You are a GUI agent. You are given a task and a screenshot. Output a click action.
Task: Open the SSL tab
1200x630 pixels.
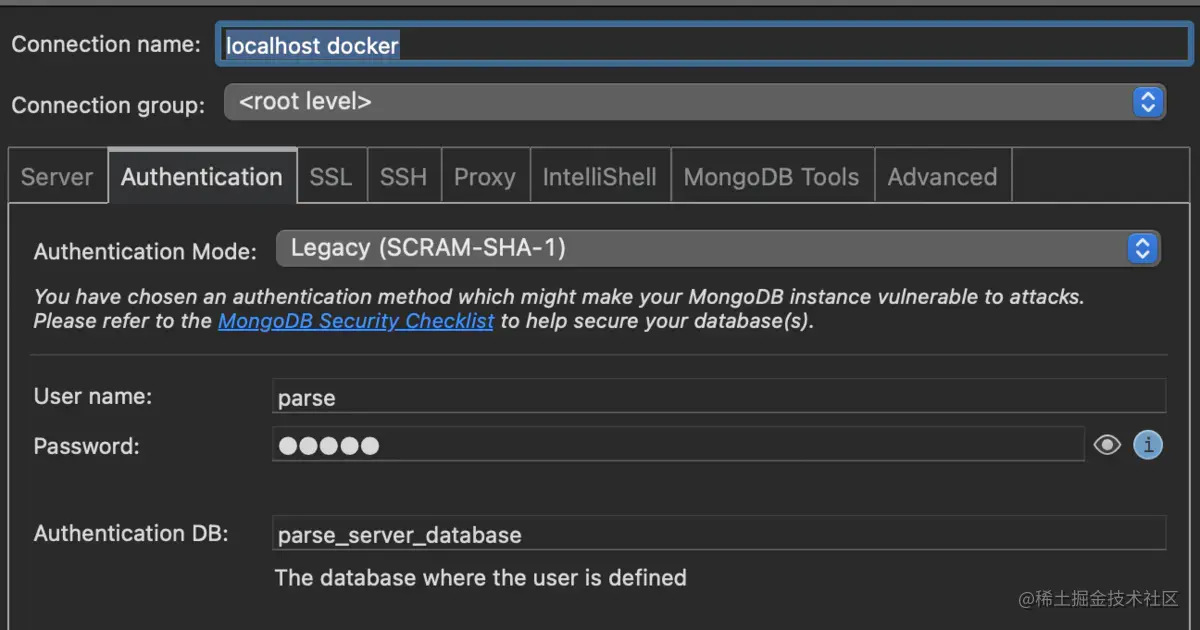(x=330, y=177)
